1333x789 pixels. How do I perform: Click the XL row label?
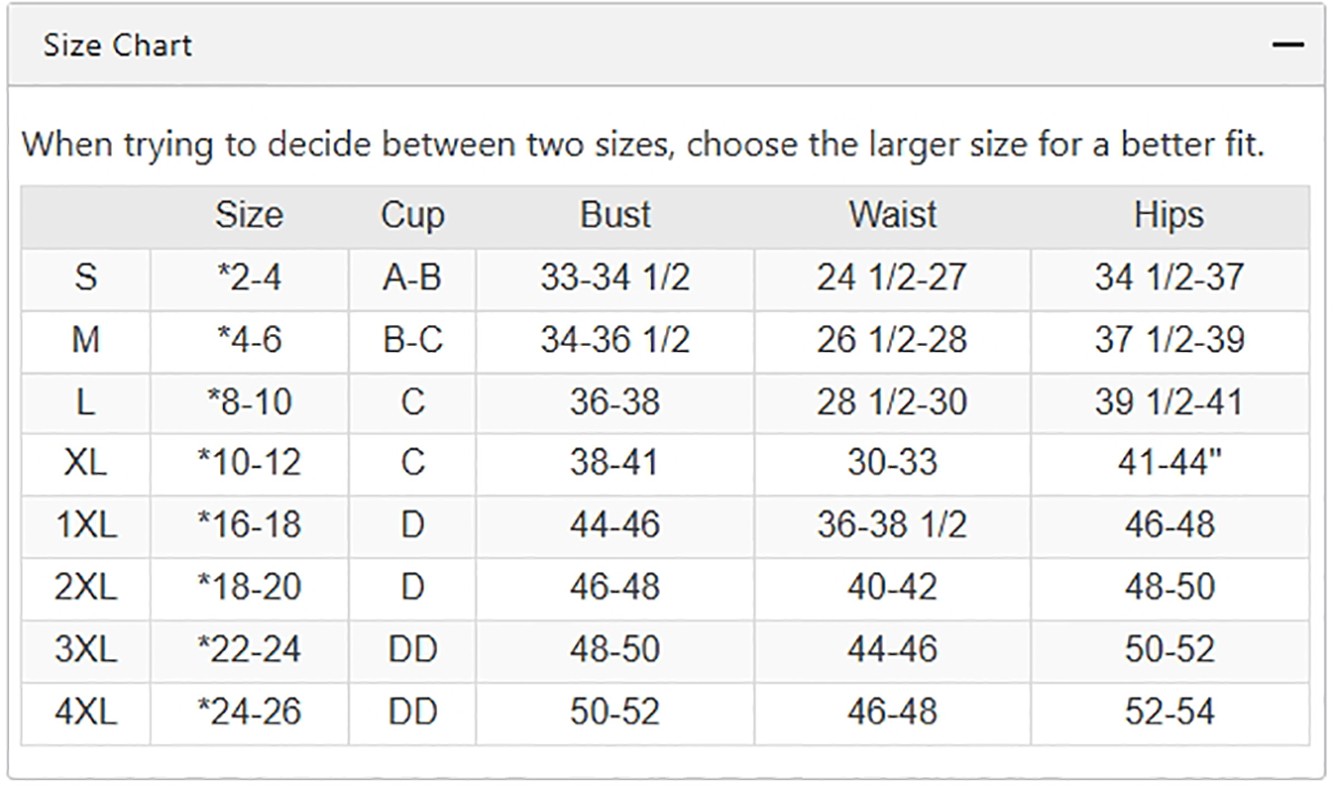[x=85, y=463]
